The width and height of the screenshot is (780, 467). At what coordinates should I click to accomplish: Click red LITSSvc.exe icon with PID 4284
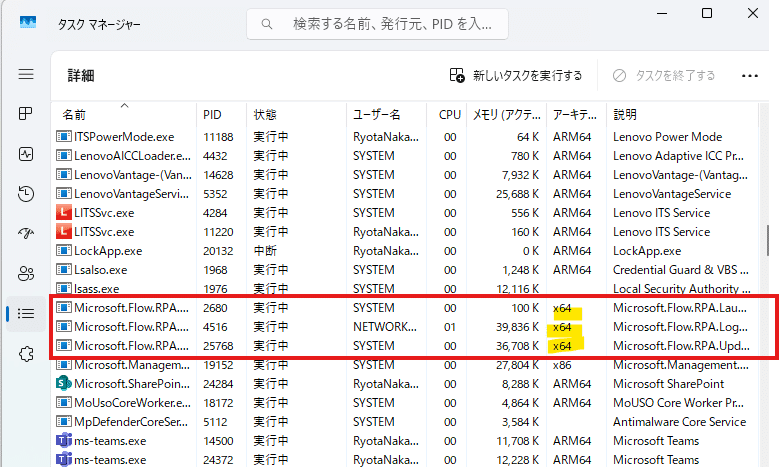pyautogui.click(x=64, y=213)
